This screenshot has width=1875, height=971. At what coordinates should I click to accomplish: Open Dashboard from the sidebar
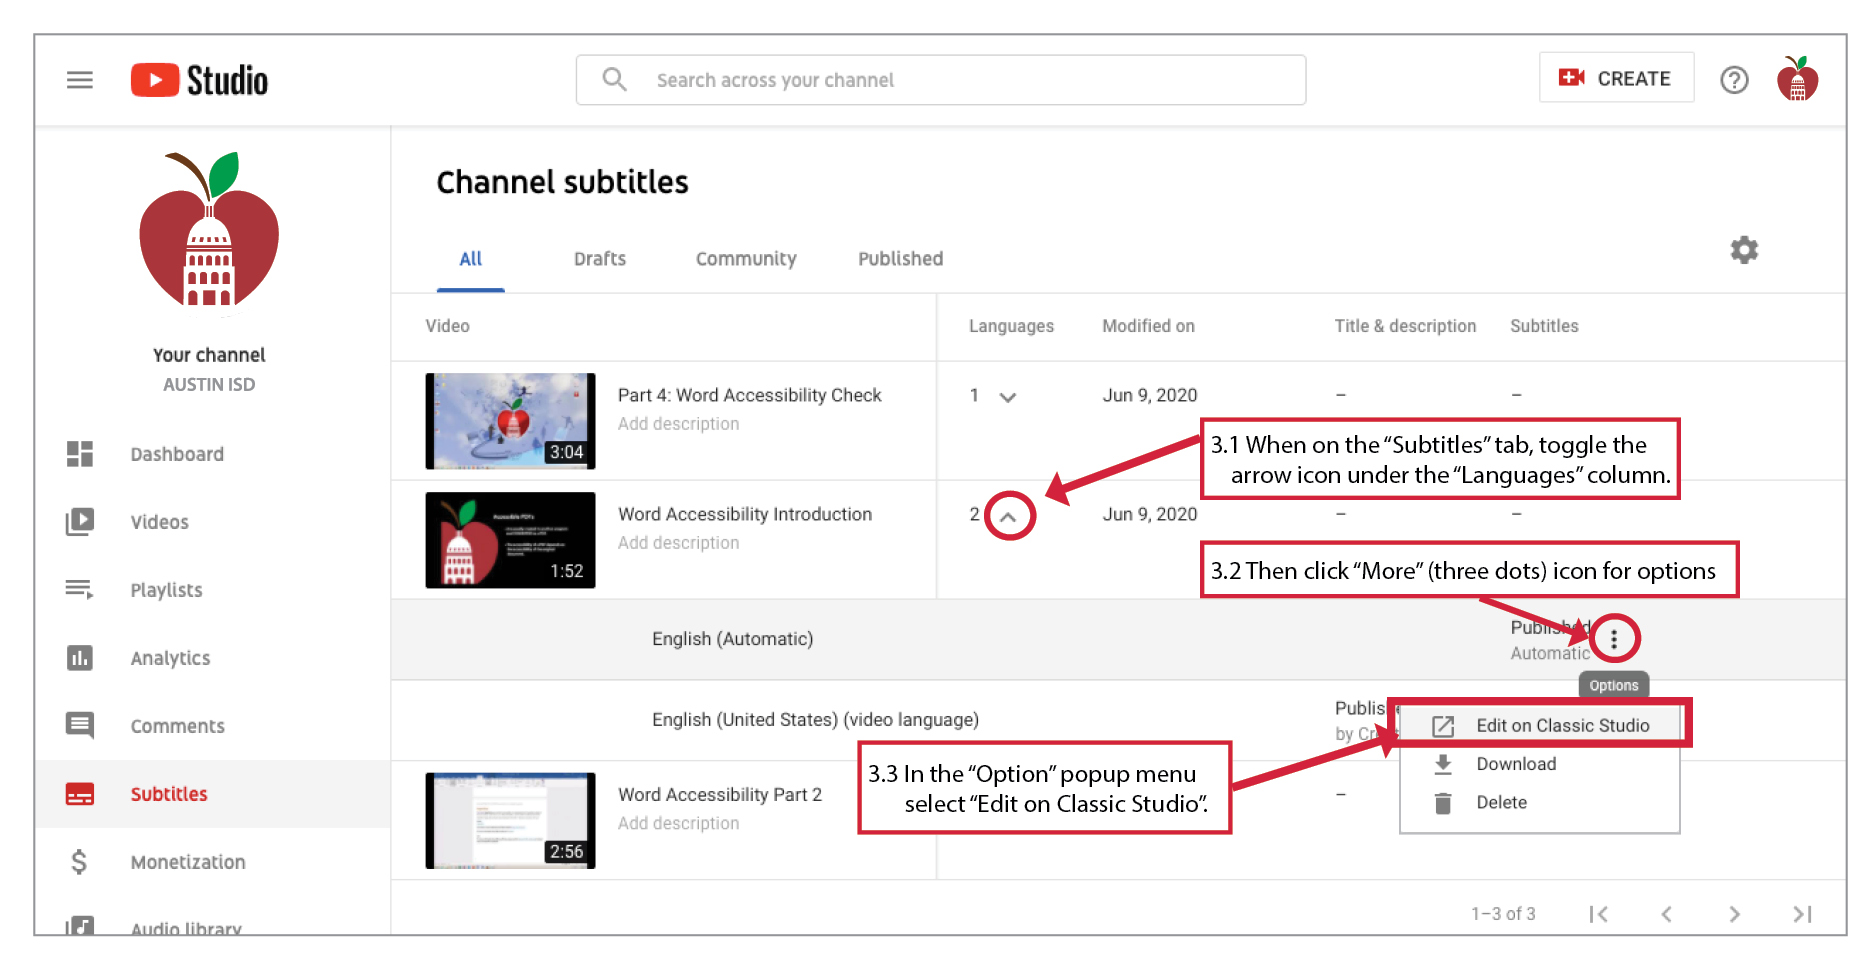tap(176, 454)
